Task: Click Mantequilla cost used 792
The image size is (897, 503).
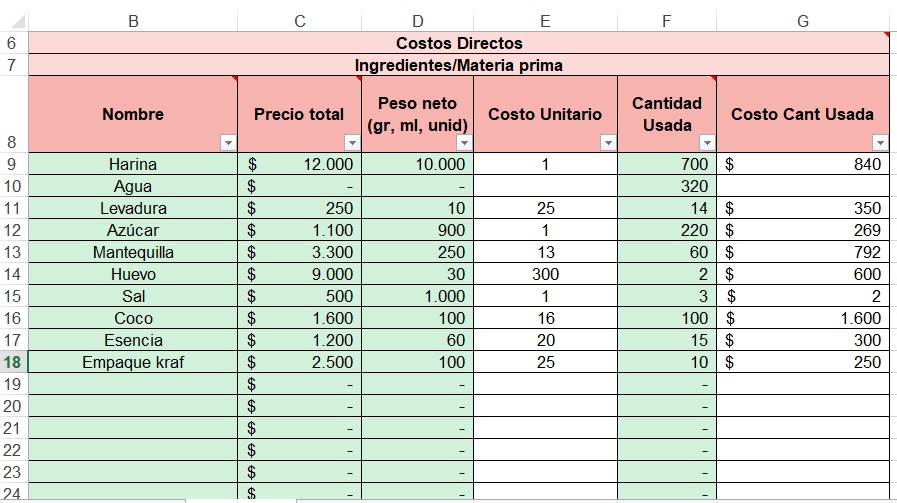Action: click(803, 252)
